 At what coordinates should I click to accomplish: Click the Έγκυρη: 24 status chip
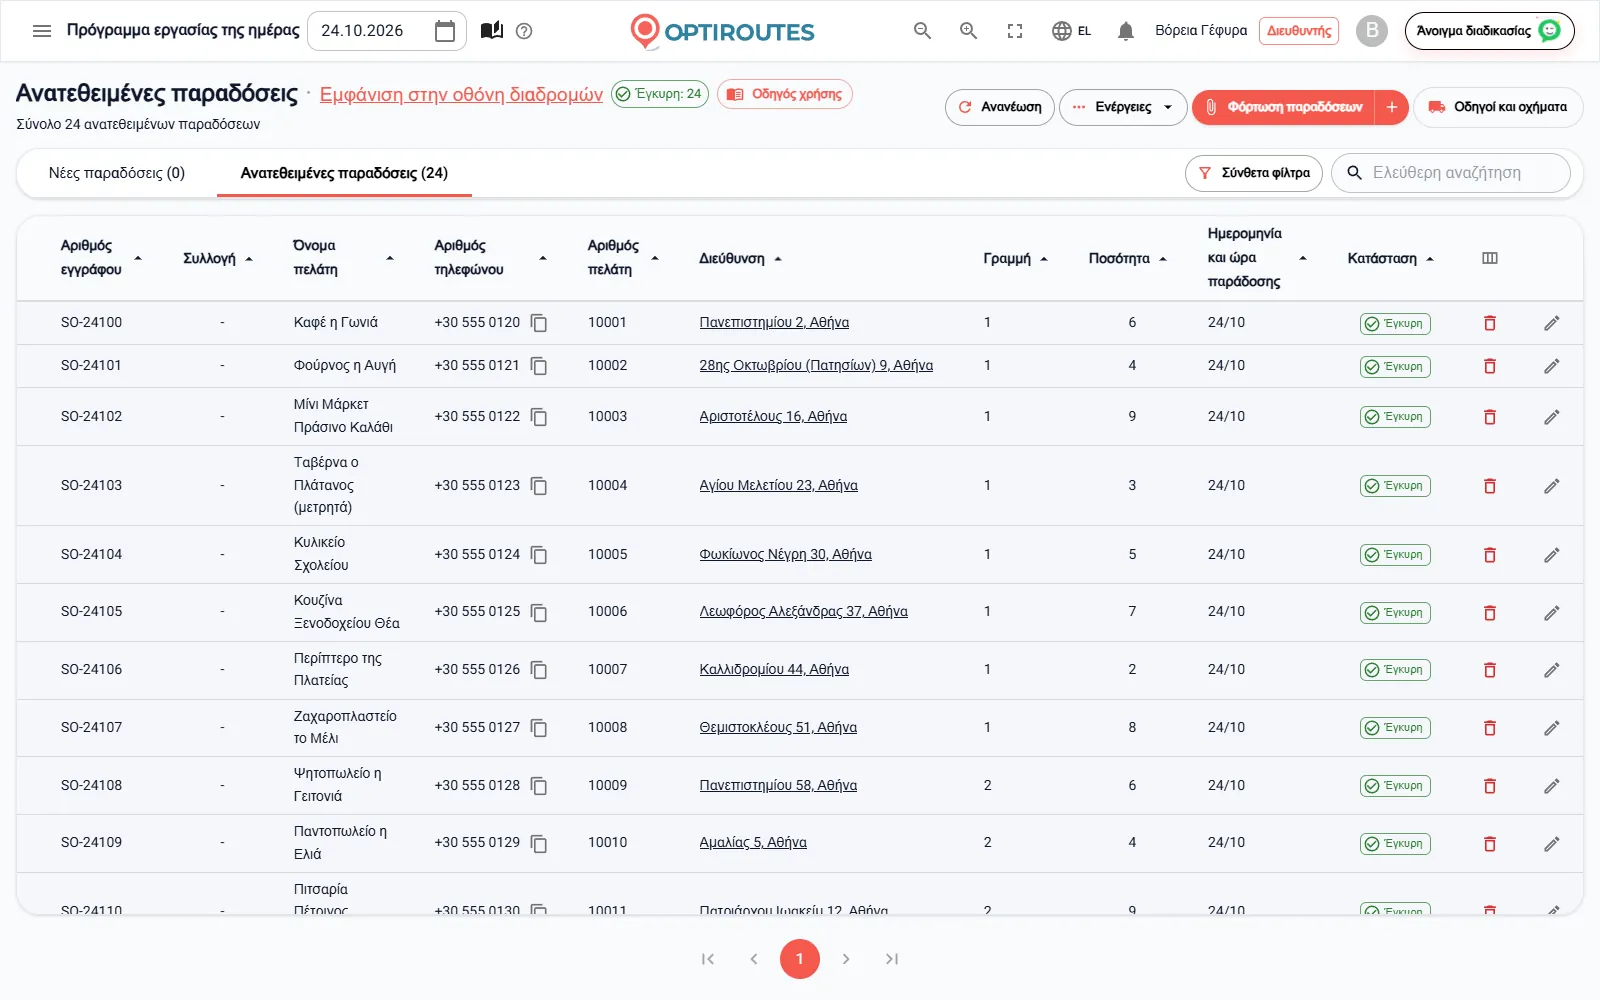(x=660, y=94)
